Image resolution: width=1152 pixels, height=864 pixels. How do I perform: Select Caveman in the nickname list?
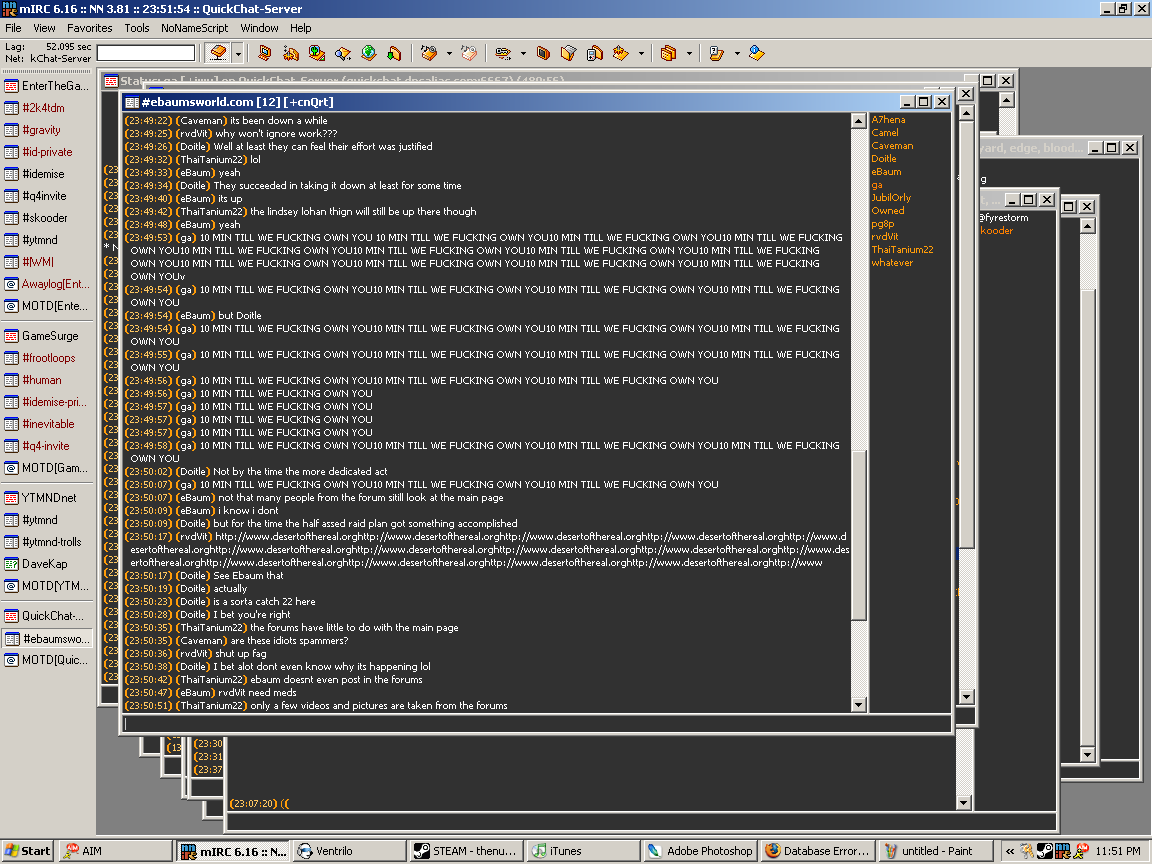(892, 146)
